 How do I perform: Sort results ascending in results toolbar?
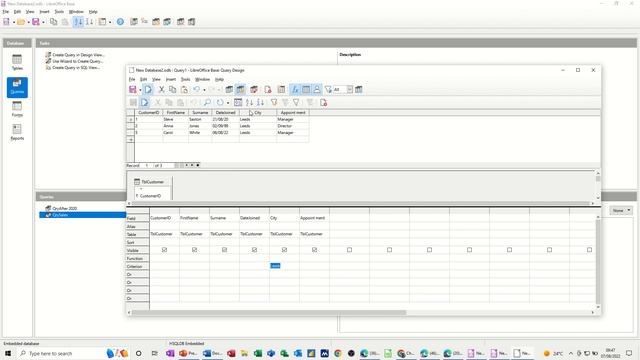249,102
